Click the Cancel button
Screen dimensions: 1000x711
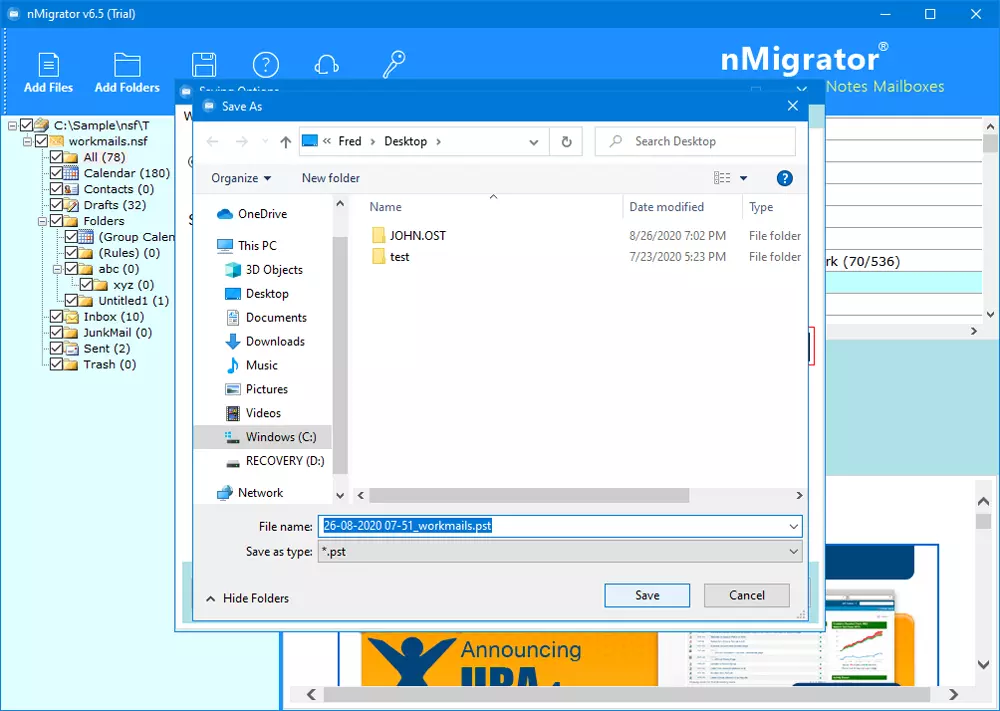tap(746, 595)
